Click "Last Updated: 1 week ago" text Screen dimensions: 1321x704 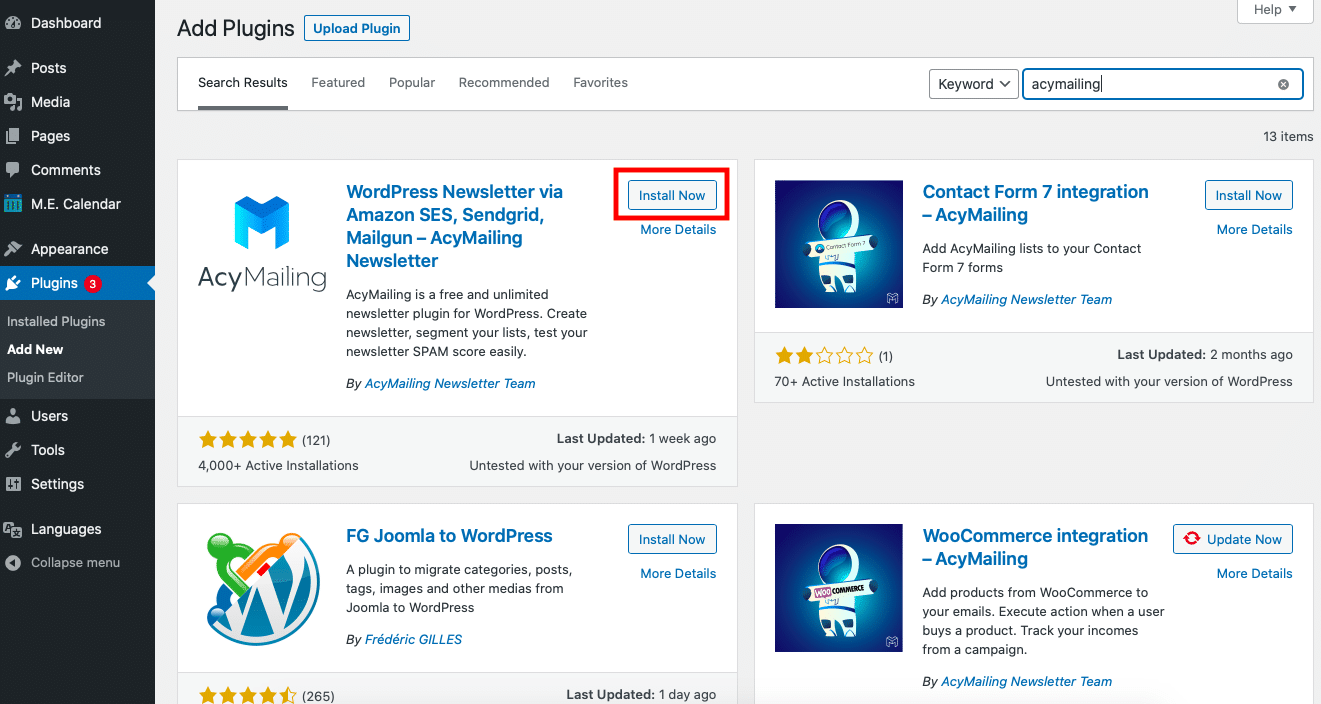[x=636, y=438]
